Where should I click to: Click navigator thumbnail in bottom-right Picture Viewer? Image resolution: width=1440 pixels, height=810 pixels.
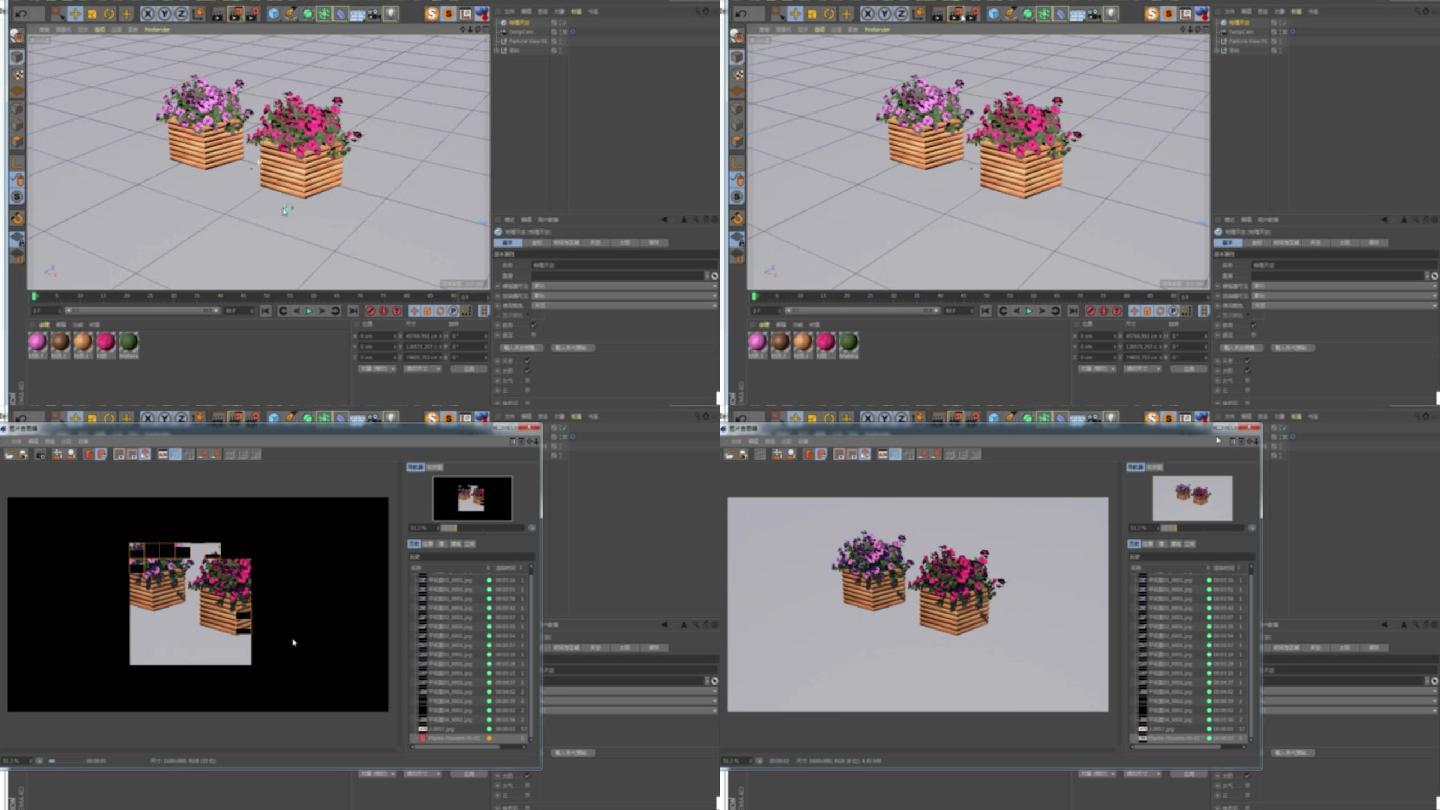pos(1192,498)
